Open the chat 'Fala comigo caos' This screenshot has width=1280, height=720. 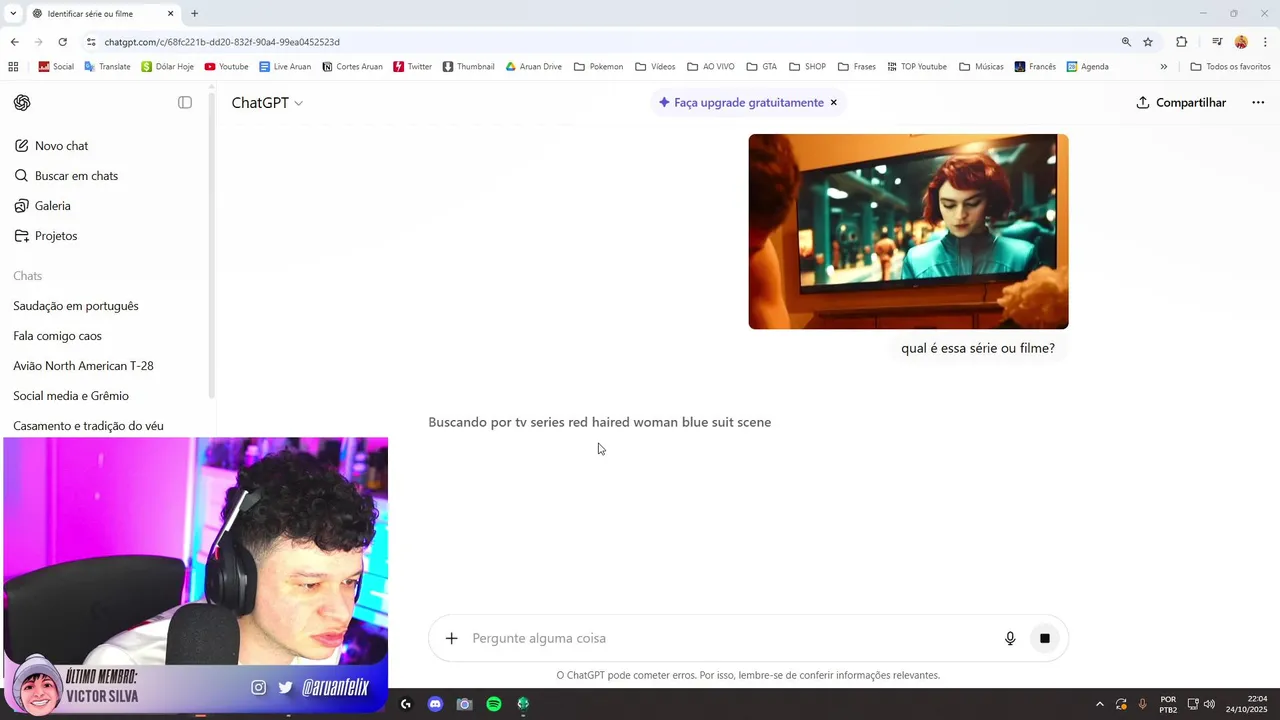tap(58, 336)
